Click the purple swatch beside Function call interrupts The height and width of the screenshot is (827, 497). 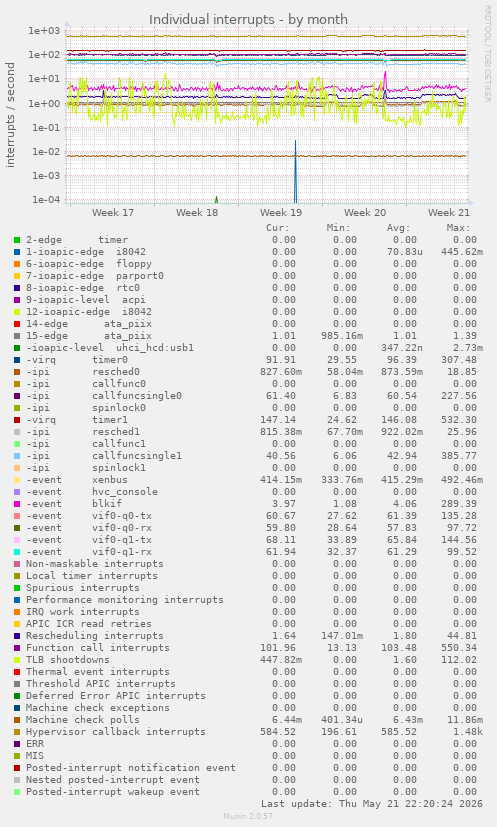17,648
